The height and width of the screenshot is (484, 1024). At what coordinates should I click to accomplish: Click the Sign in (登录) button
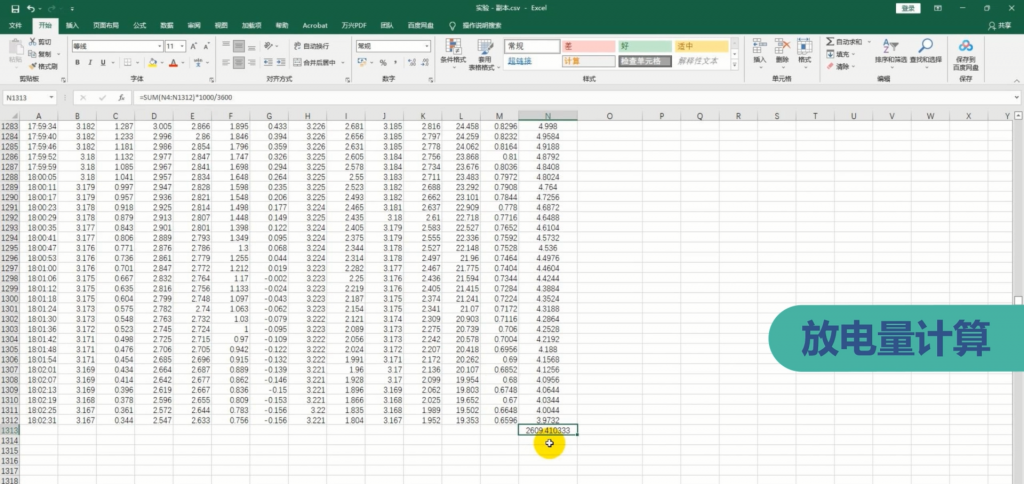pyautogui.click(x=908, y=8)
